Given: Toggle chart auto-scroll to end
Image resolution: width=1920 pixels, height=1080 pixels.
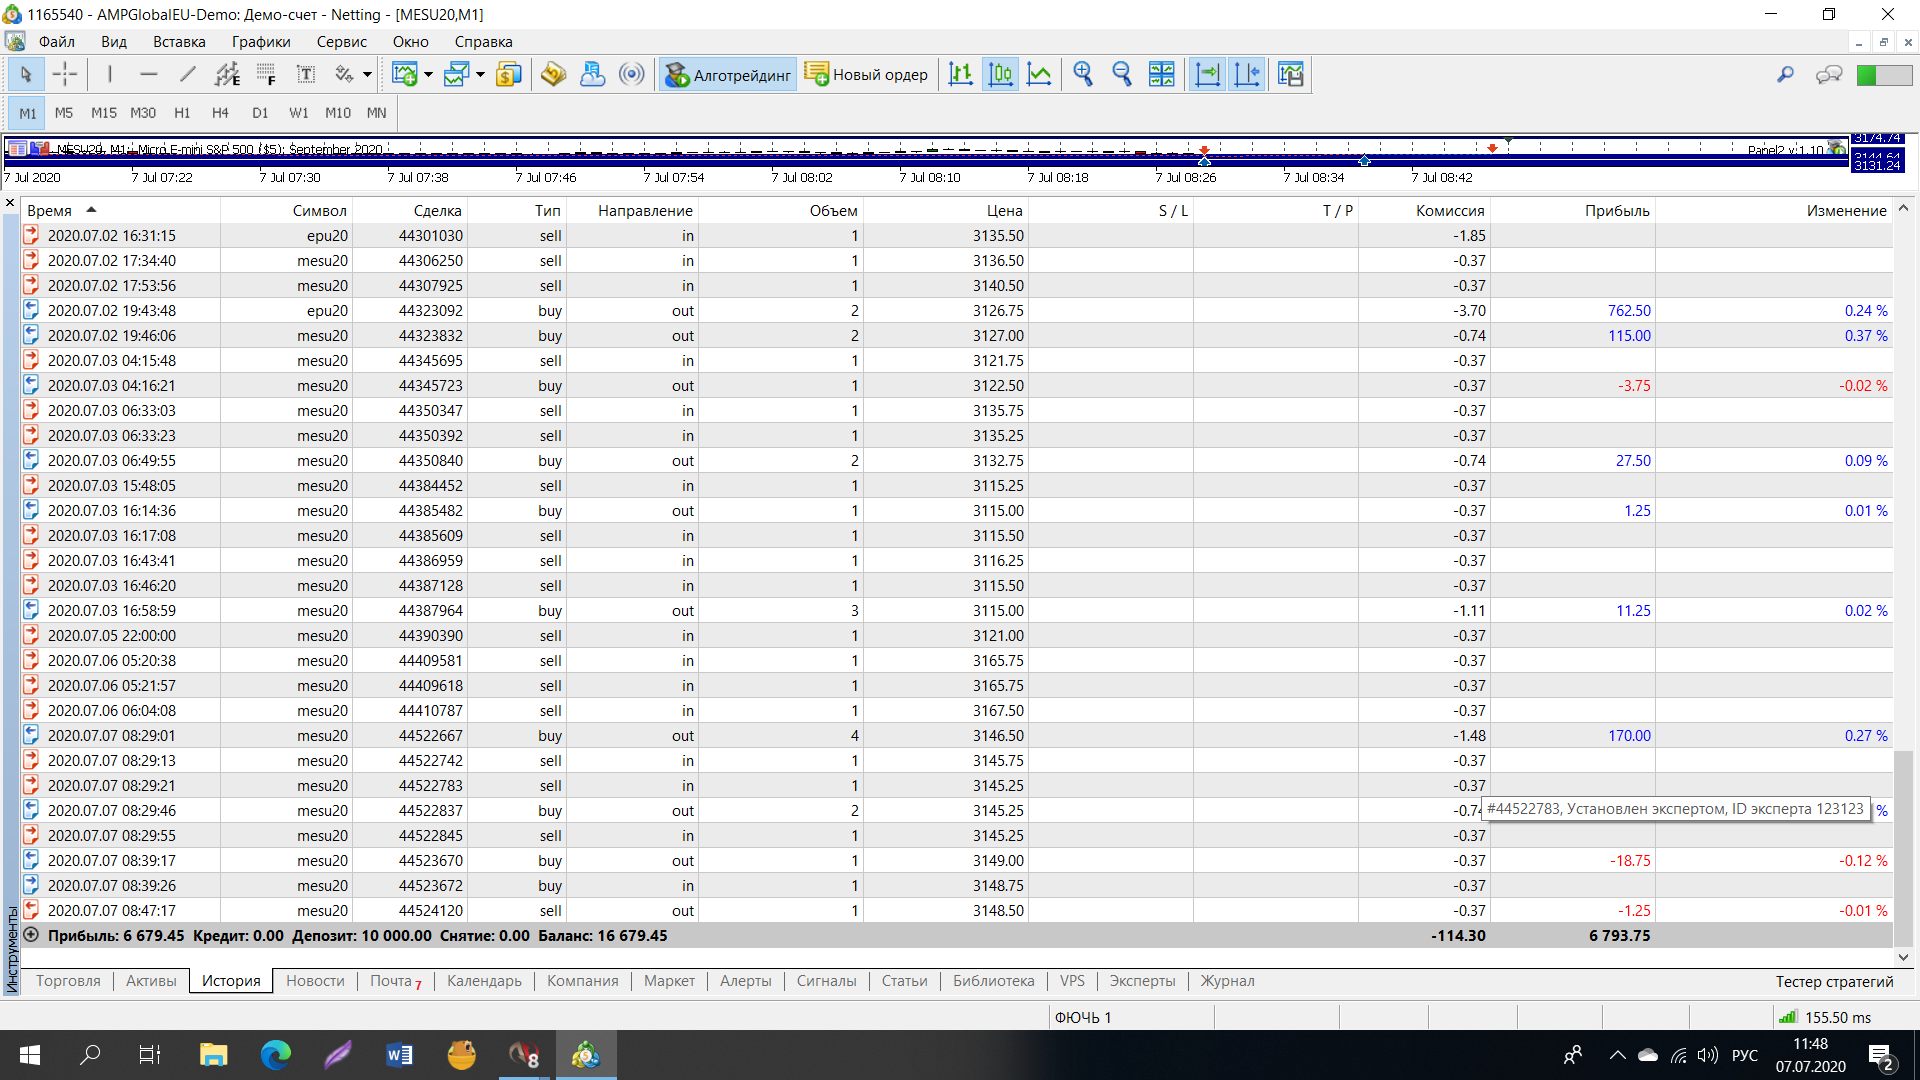Looking at the screenshot, I should click(1208, 74).
